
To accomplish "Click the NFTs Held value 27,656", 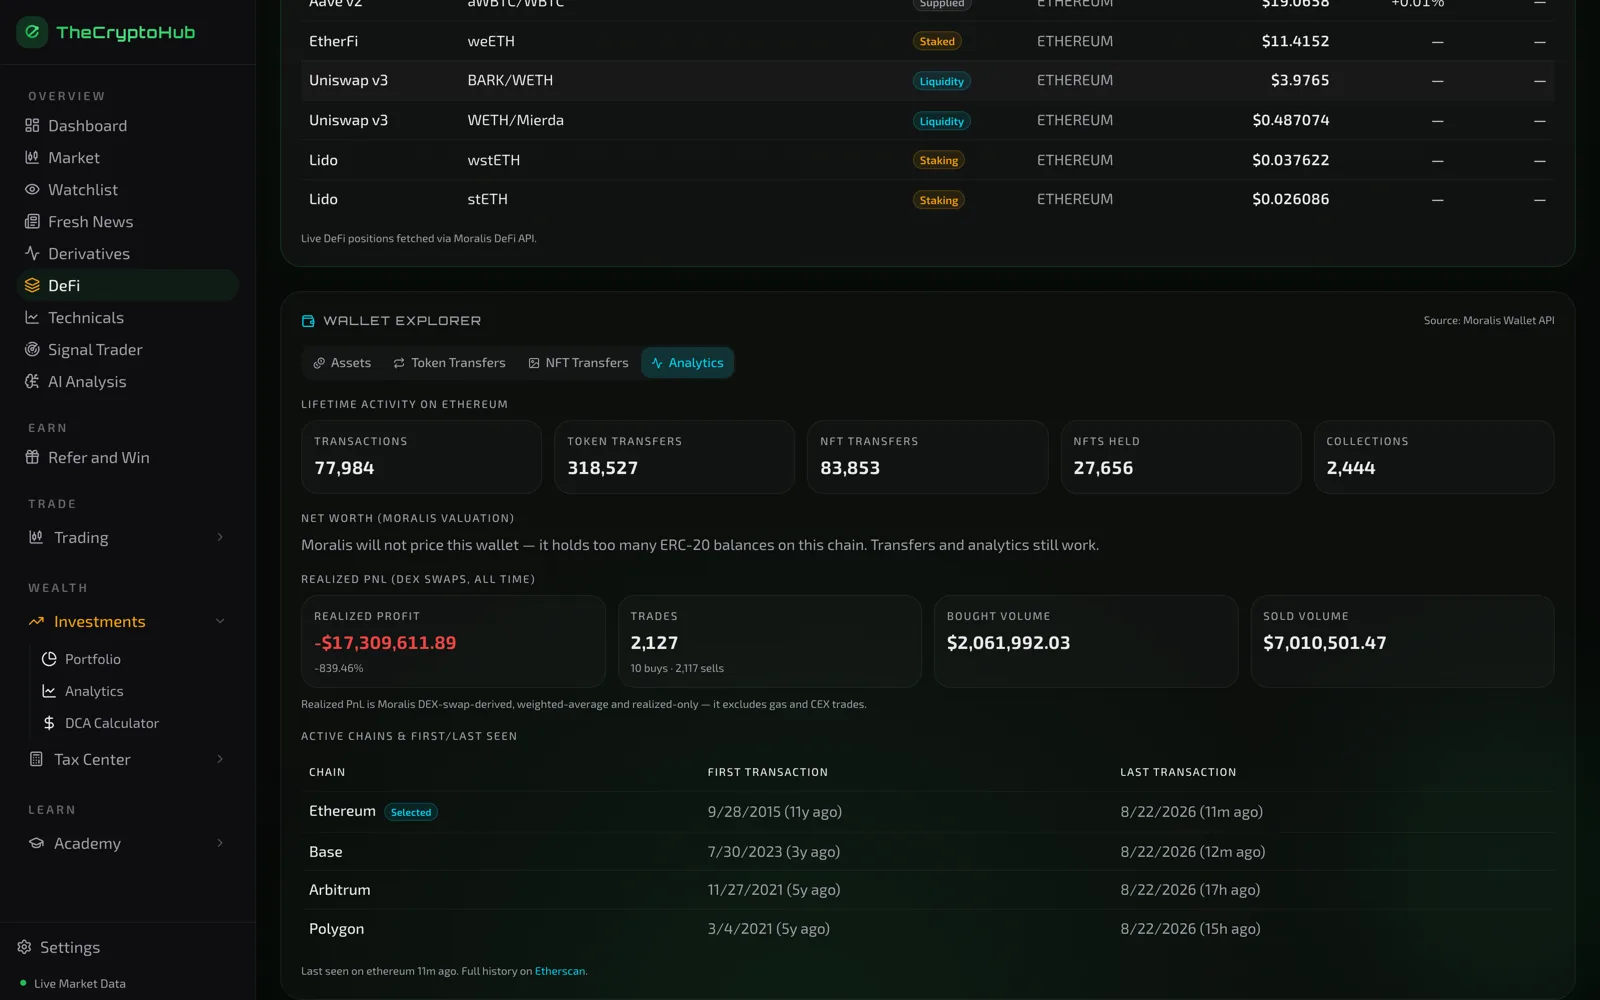I will [1103, 468].
